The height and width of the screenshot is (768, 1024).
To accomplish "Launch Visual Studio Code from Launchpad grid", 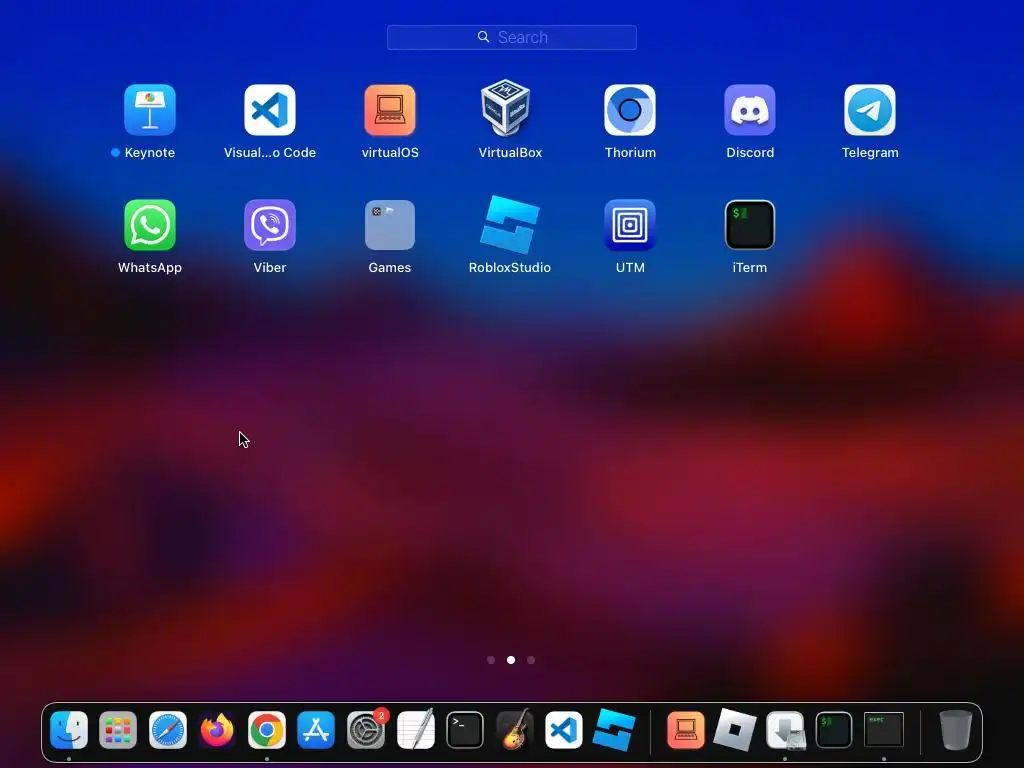I will (x=270, y=110).
